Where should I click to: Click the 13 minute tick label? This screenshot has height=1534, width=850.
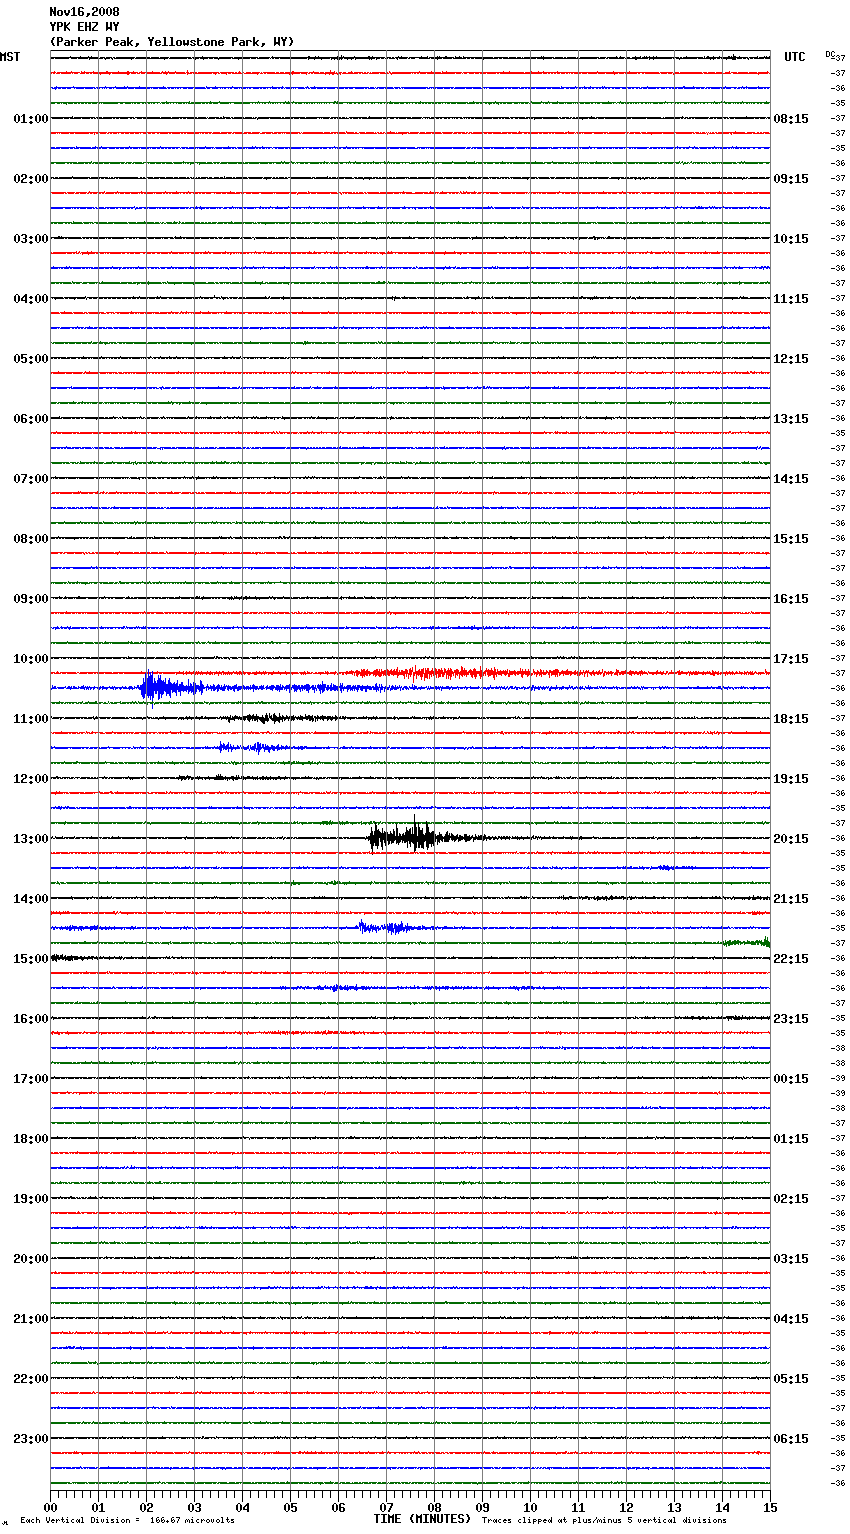(x=674, y=1507)
